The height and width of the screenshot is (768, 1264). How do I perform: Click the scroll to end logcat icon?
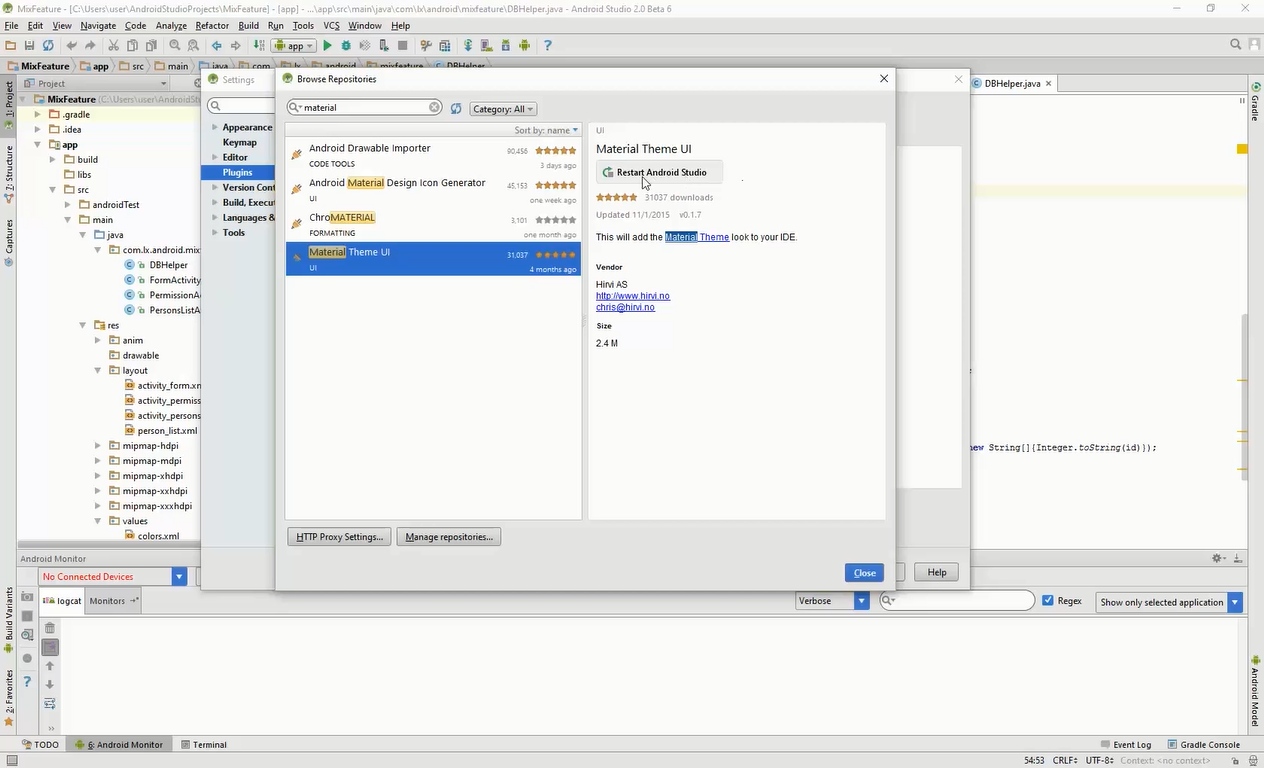point(49,647)
